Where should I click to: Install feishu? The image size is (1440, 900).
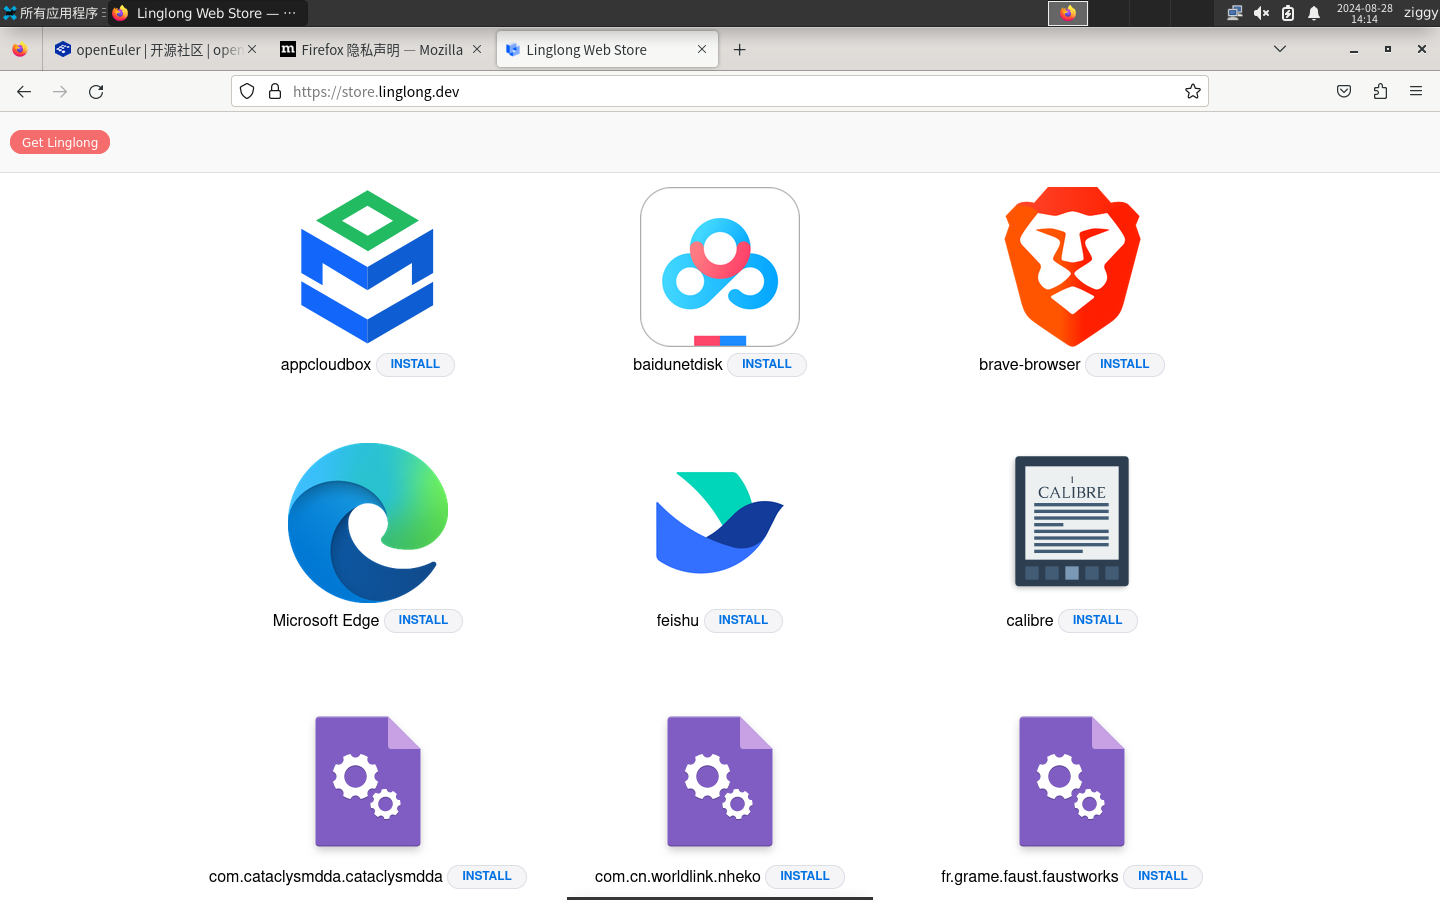pyautogui.click(x=743, y=621)
